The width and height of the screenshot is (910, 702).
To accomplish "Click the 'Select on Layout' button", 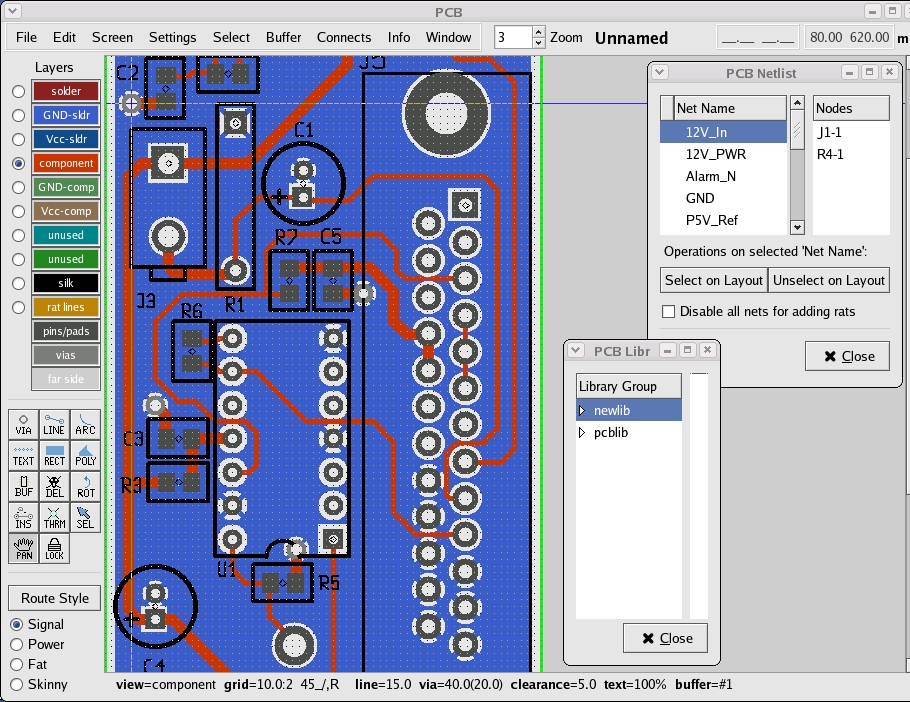I will tap(714, 280).
